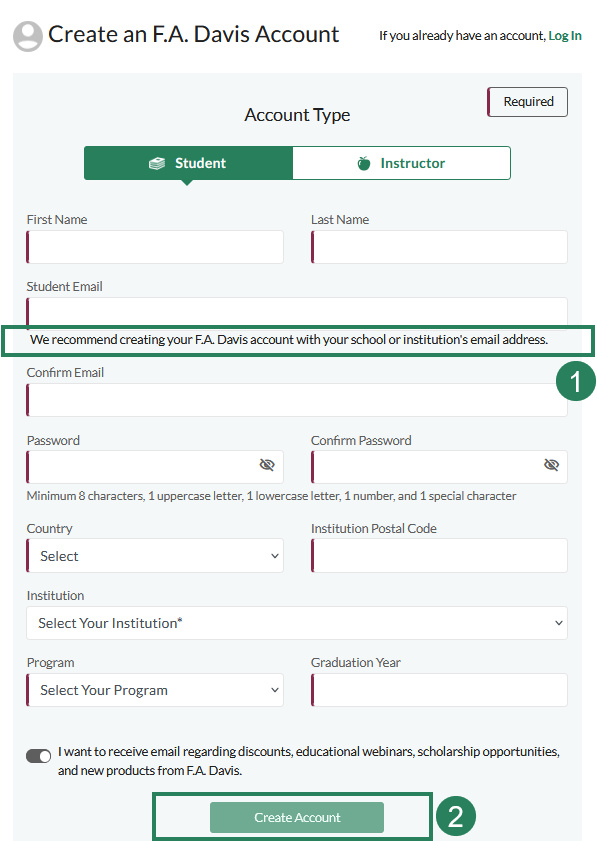Click the Last Name input box
The height and width of the screenshot is (841, 597).
[439, 247]
